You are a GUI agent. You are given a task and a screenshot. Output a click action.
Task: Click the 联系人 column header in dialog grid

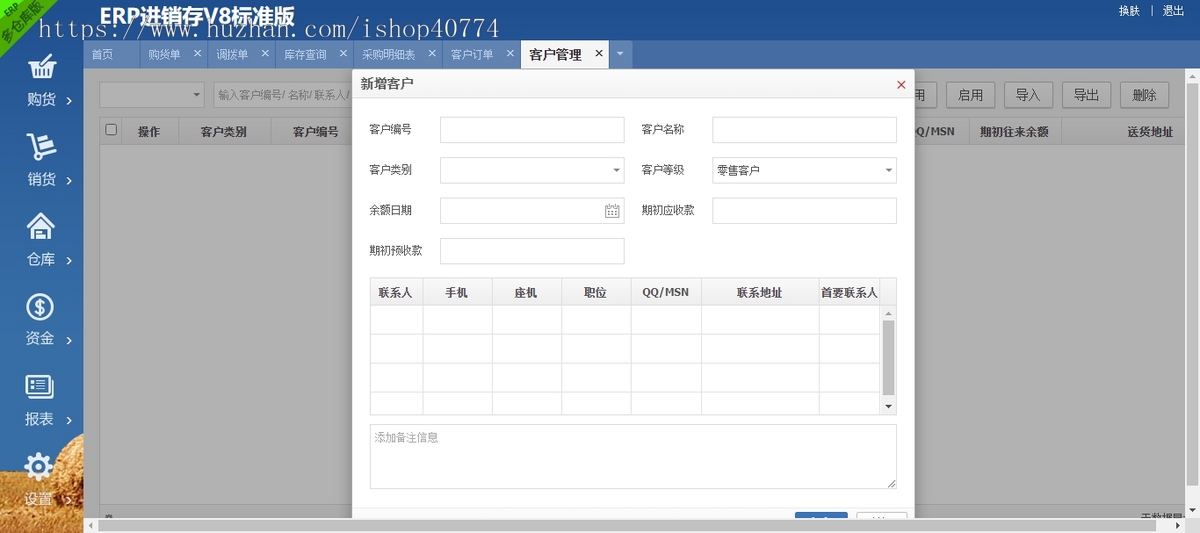click(x=396, y=292)
